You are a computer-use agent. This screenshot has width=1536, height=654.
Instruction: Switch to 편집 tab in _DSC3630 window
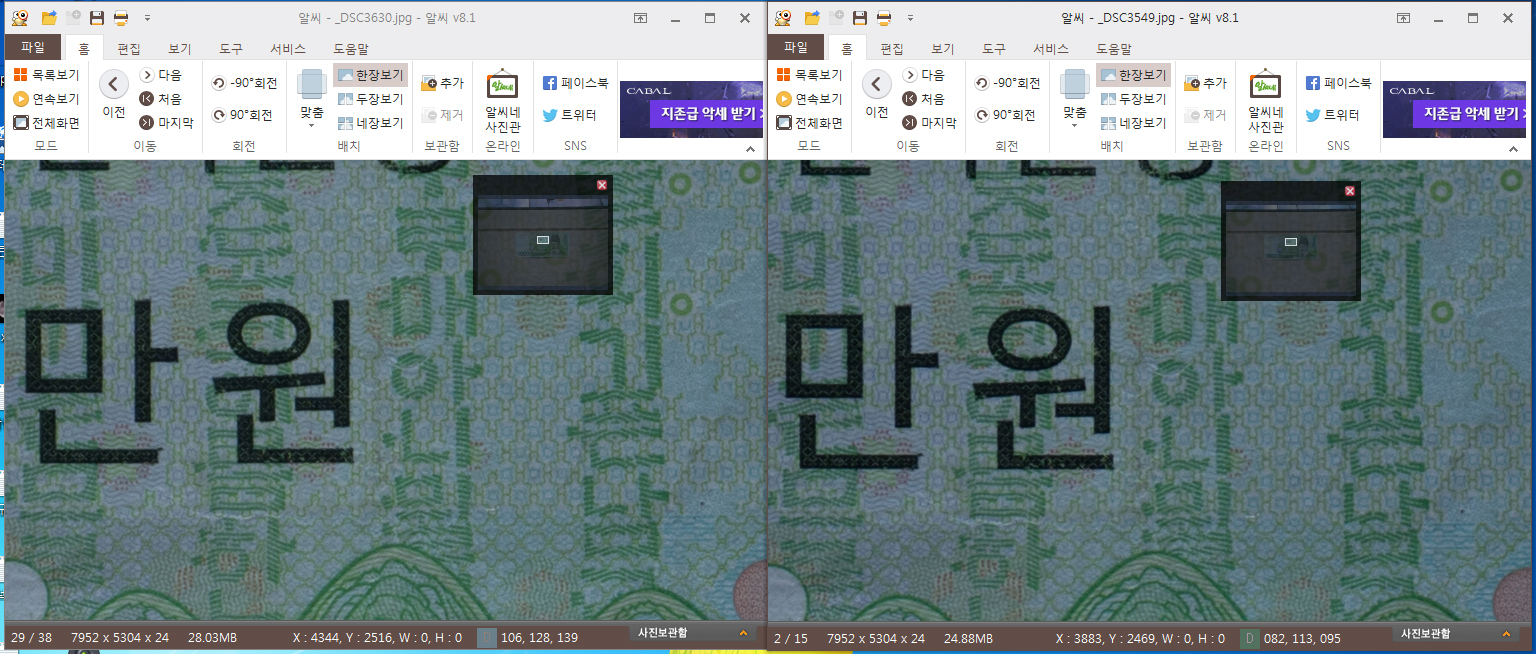tap(129, 48)
